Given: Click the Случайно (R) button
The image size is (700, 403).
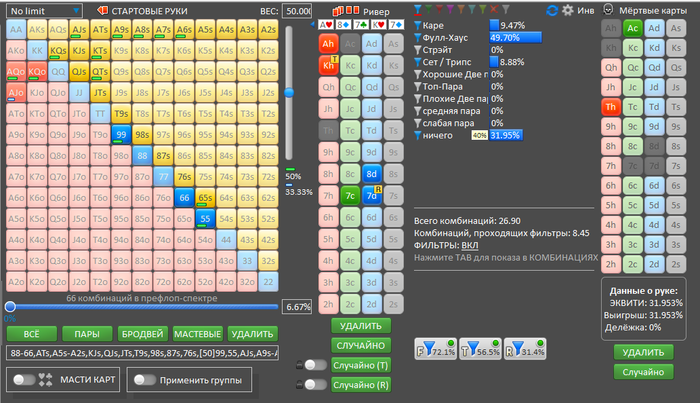Looking at the screenshot, I should [x=361, y=385].
